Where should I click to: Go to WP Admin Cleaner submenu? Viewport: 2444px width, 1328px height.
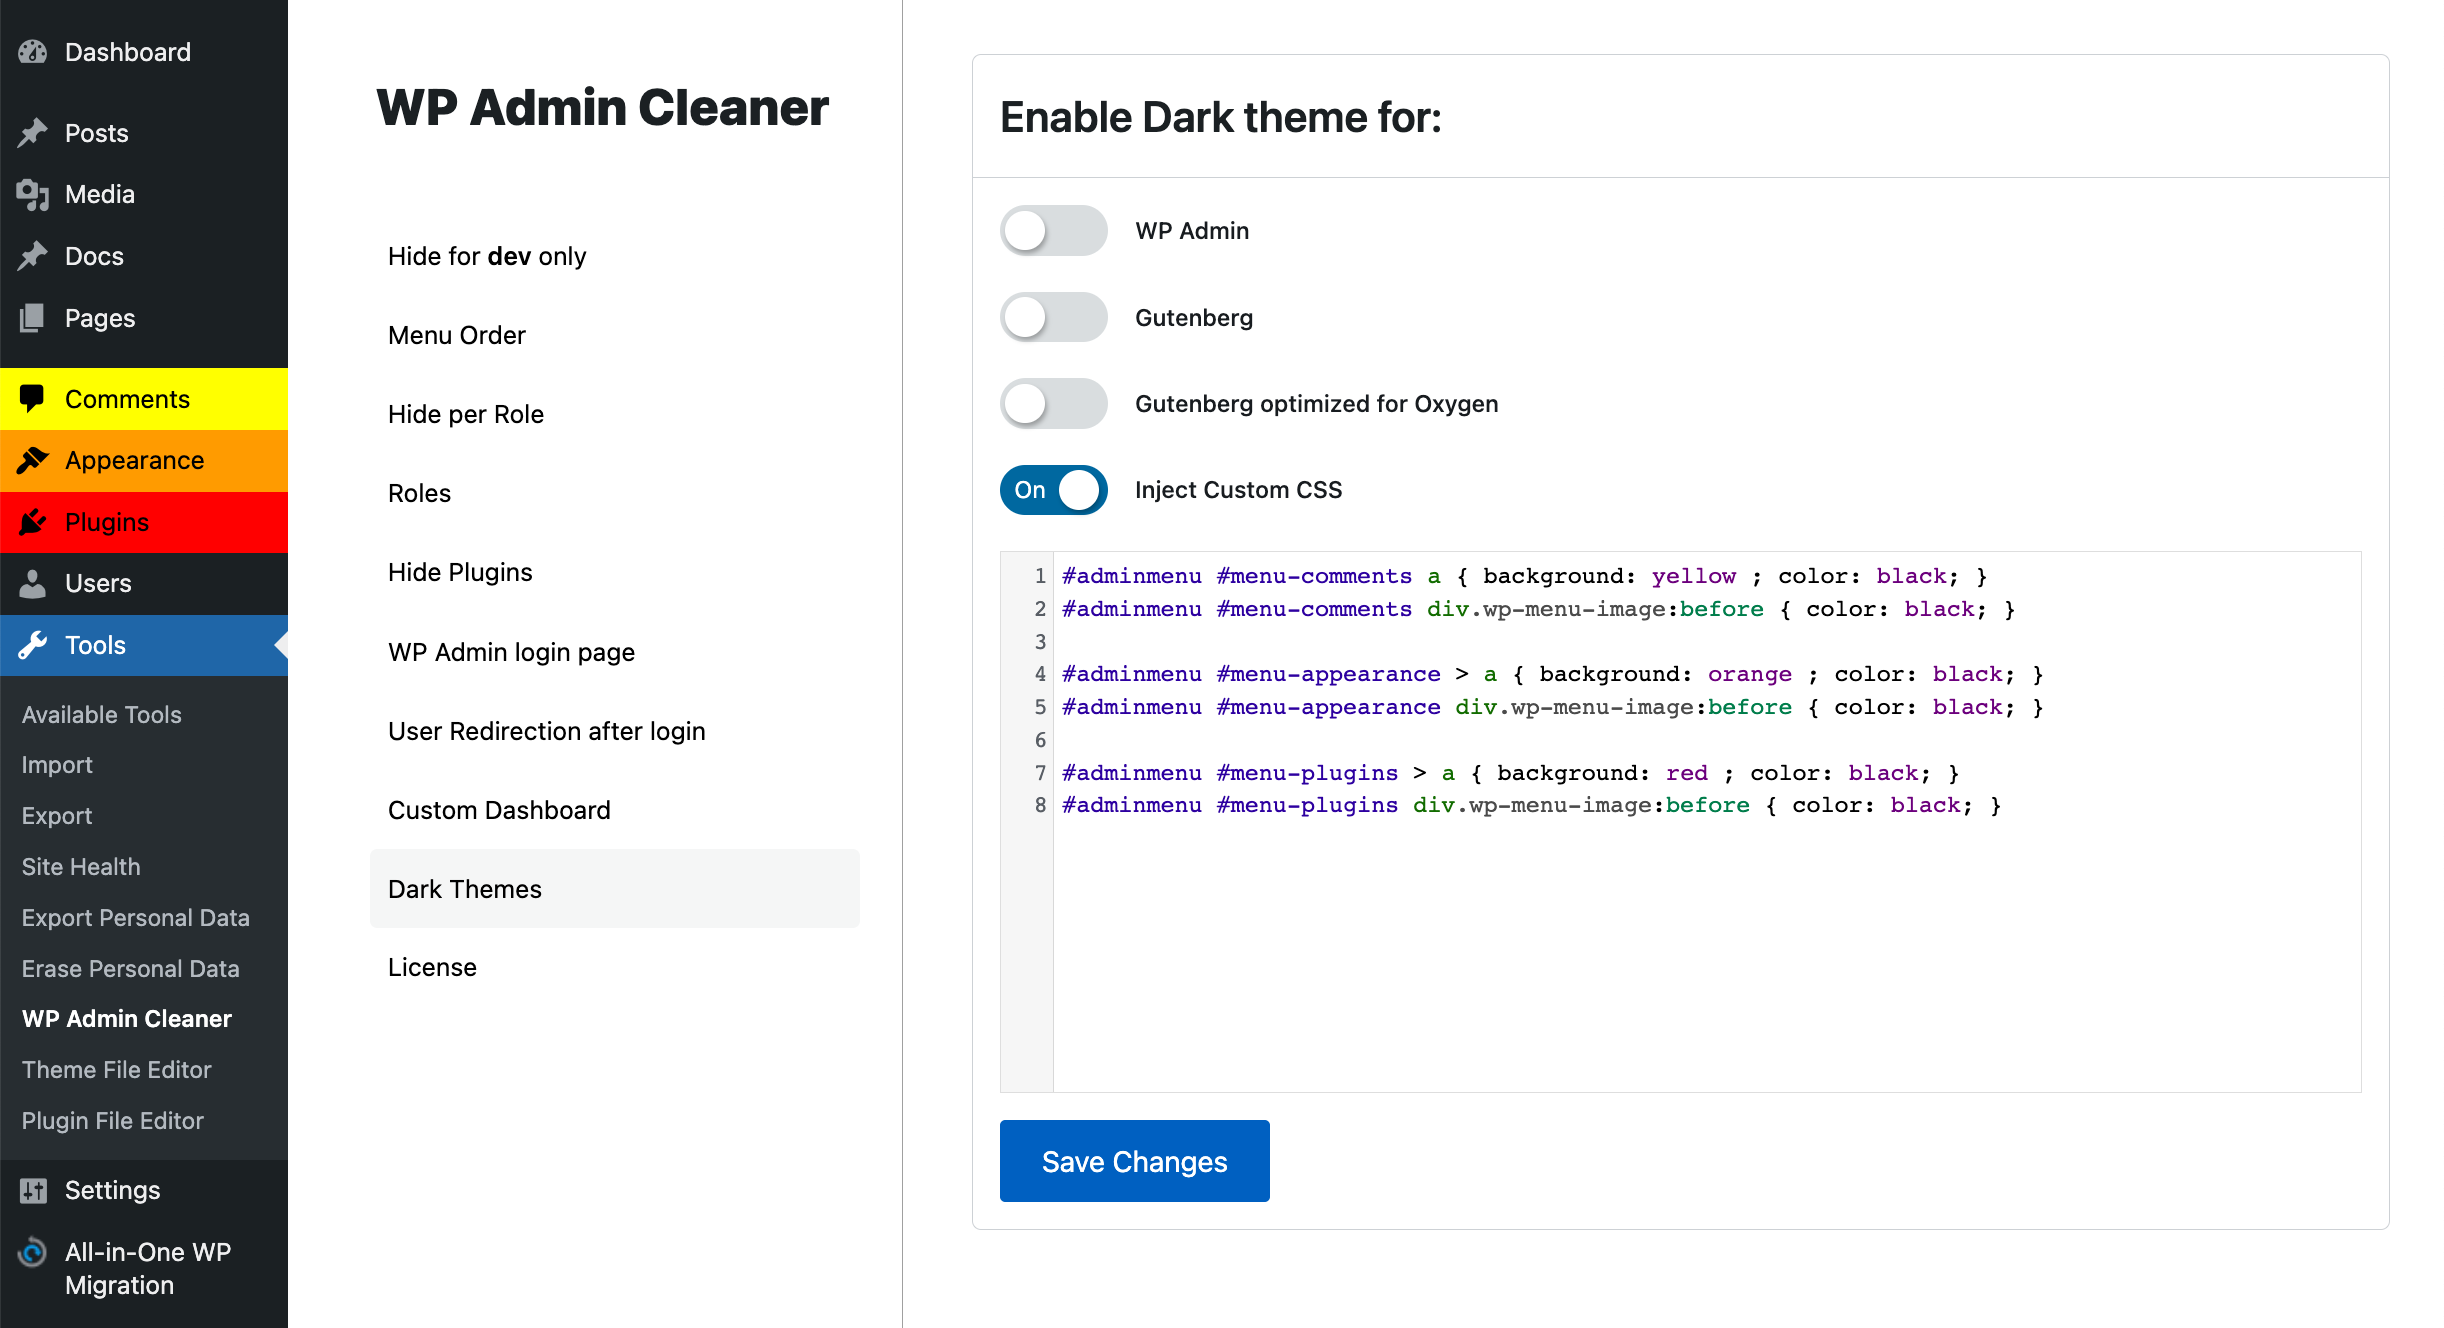pos(127,1019)
